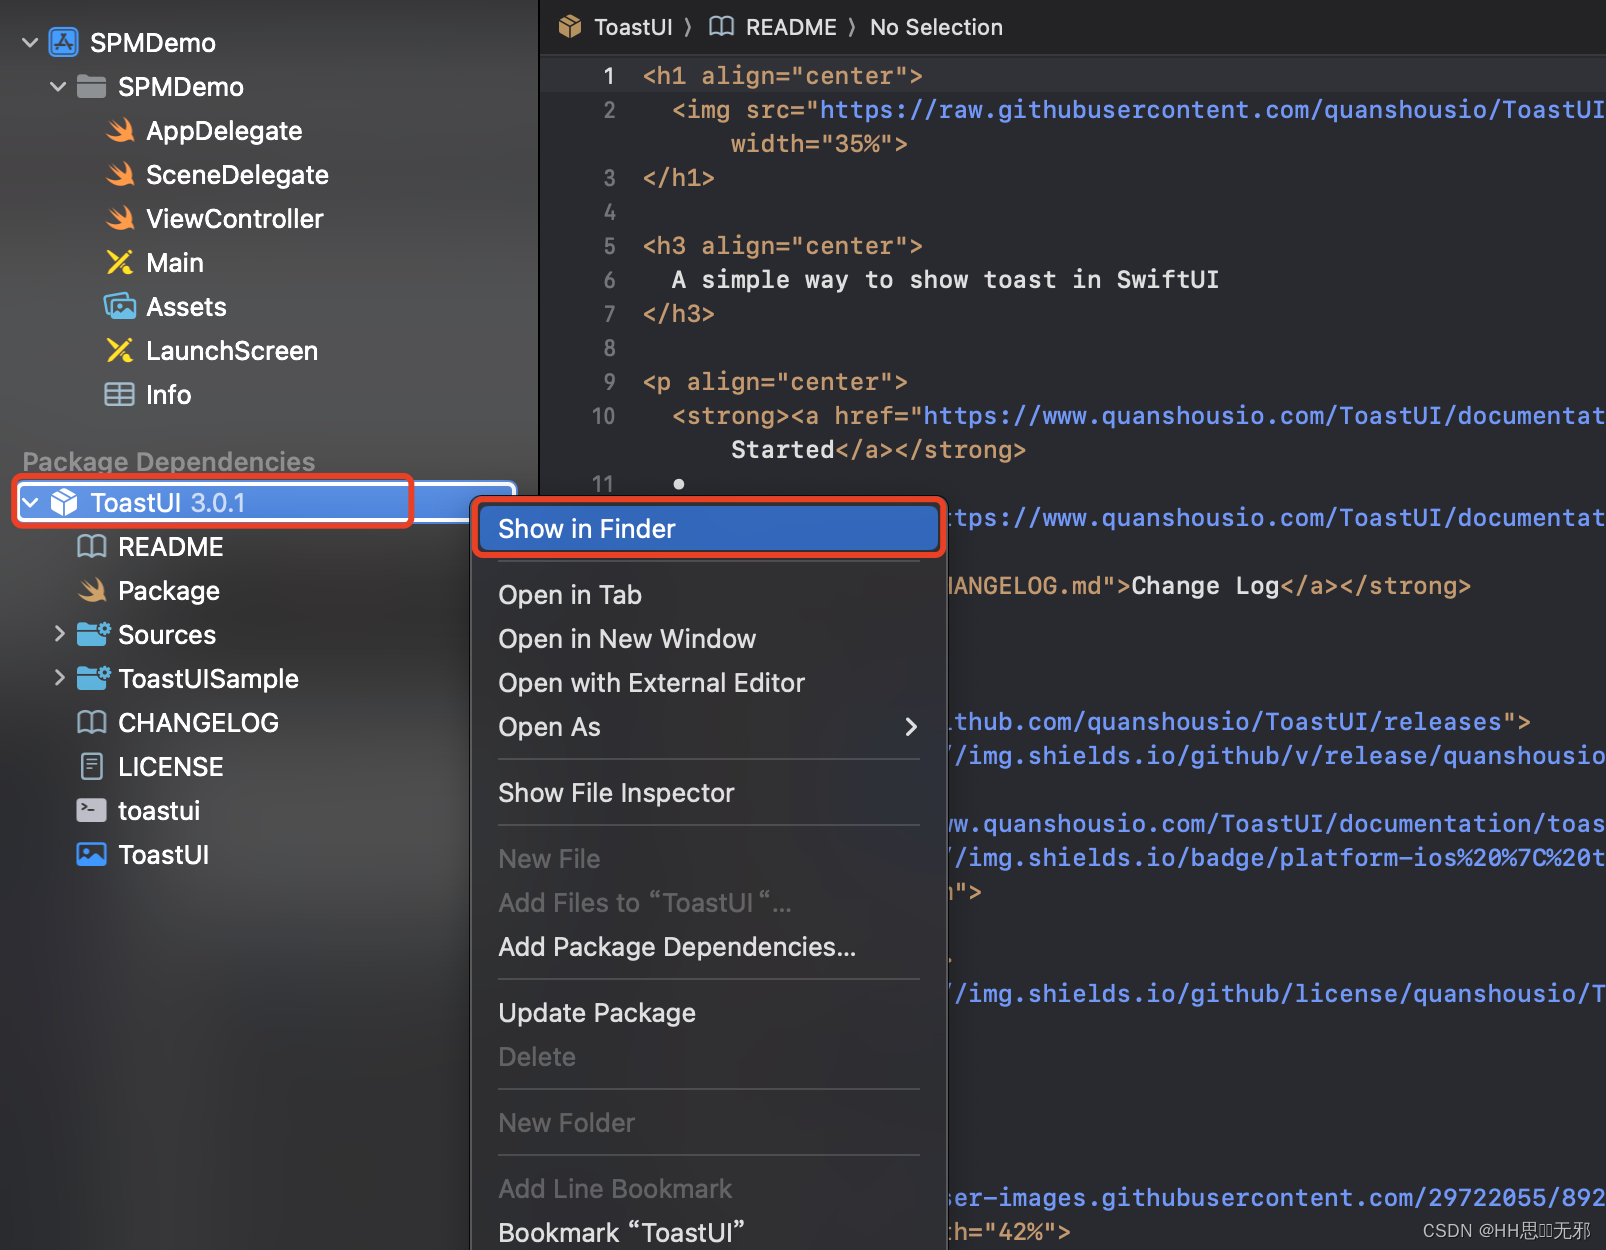Viewport: 1606px width, 1250px height.
Task: Click the ViewController Swift file icon
Action: pos(121,218)
